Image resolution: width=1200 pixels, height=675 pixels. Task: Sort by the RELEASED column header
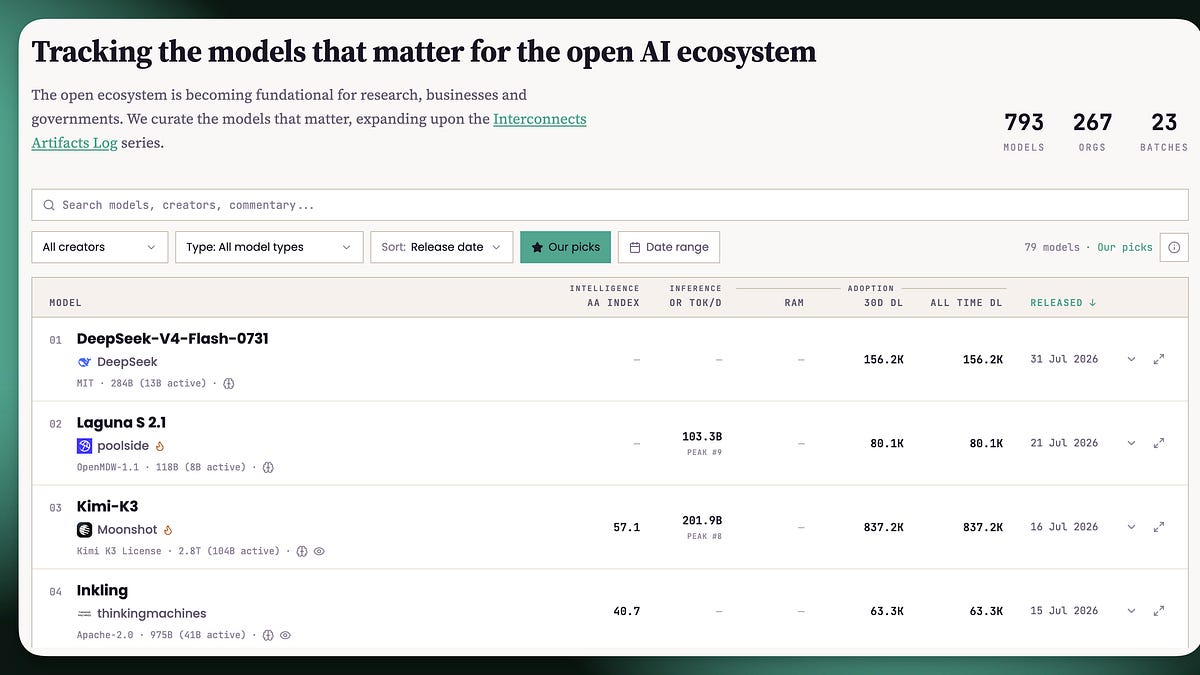coord(1063,303)
